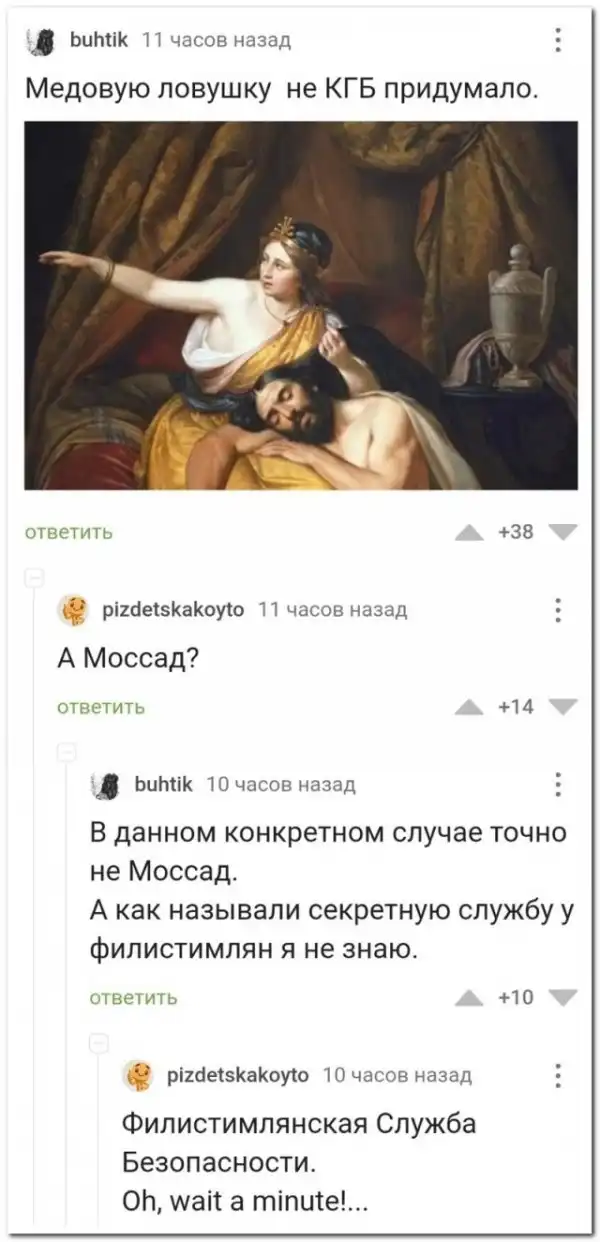Collapse the "А Моссад?" reply thread
Screen dimensions: 600x1242
coord(32,577)
